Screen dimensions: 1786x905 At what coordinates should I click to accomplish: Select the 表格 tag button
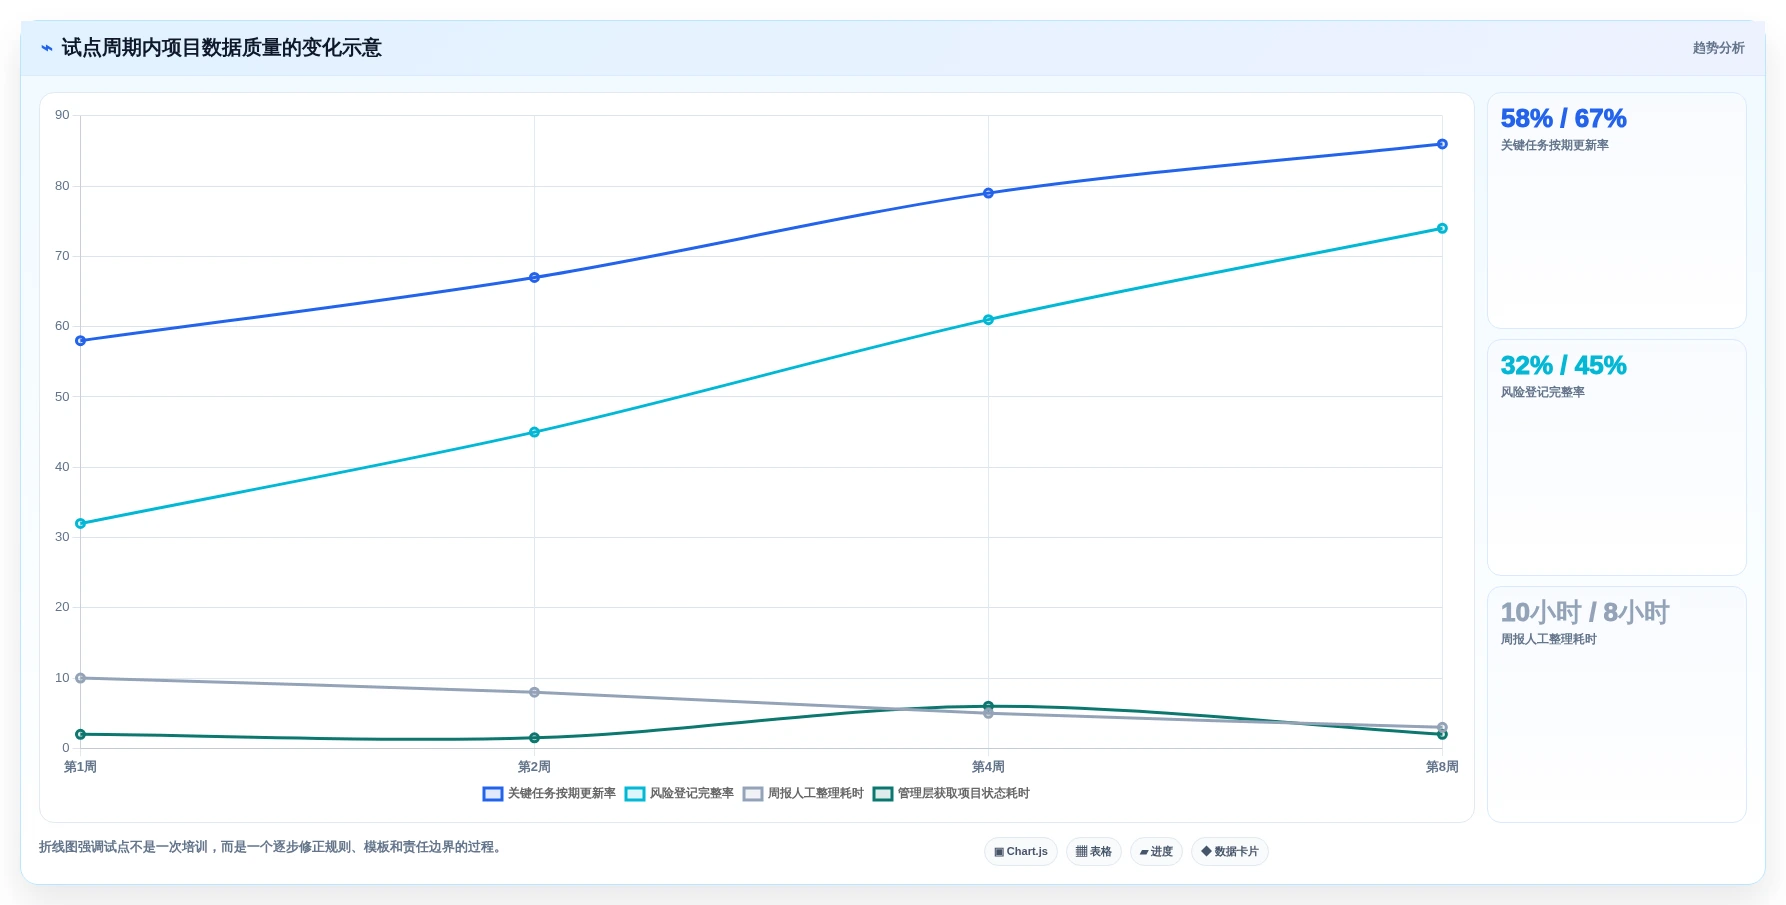tap(1094, 852)
